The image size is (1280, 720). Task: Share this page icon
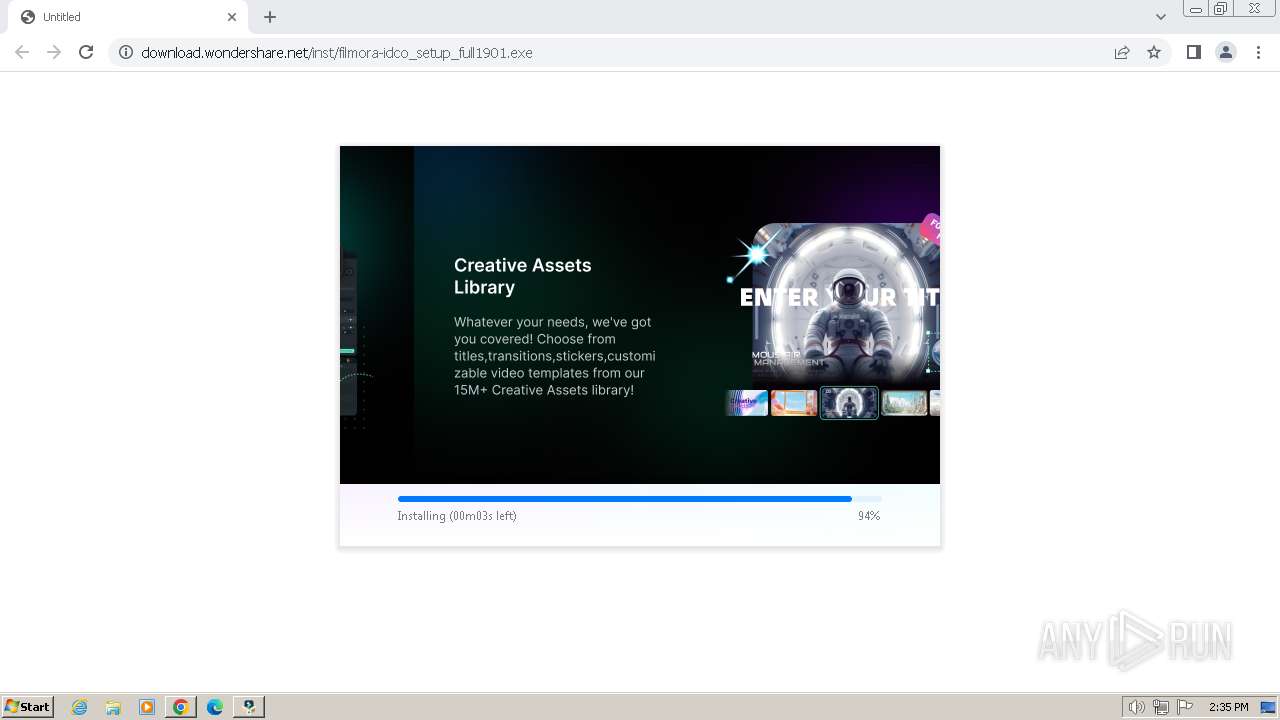tap(1122, 52)
